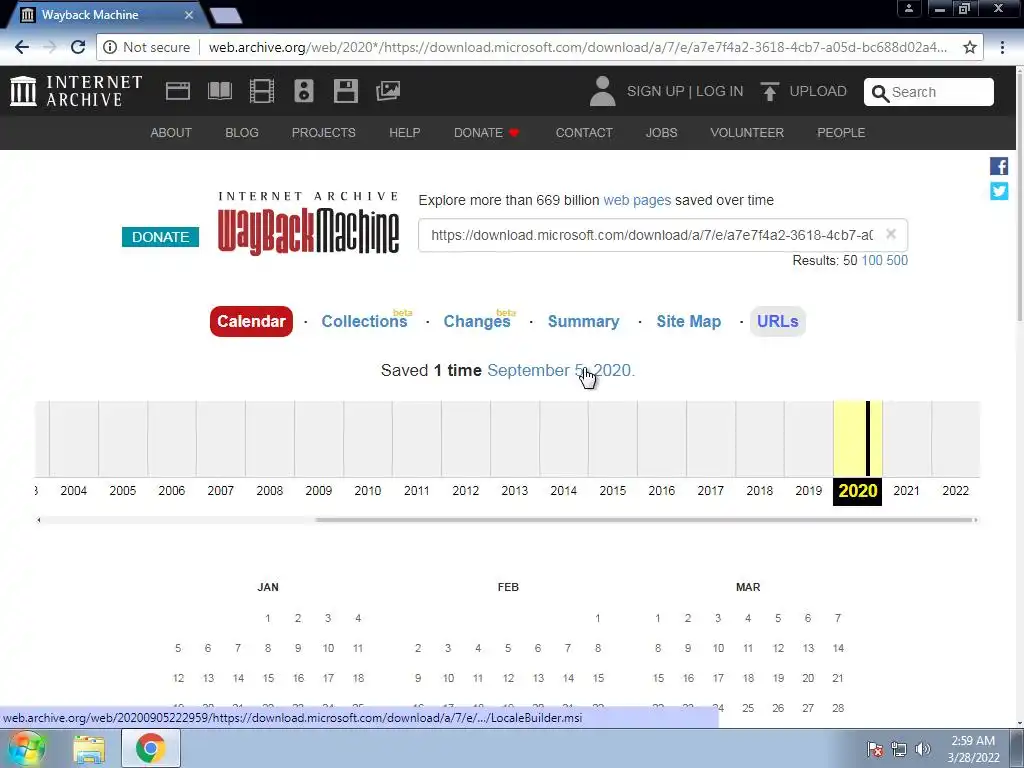The height and width of the screenshot is (768, 1024).
Task: Open Chrome menu three dots
Action: [1002, 47]
